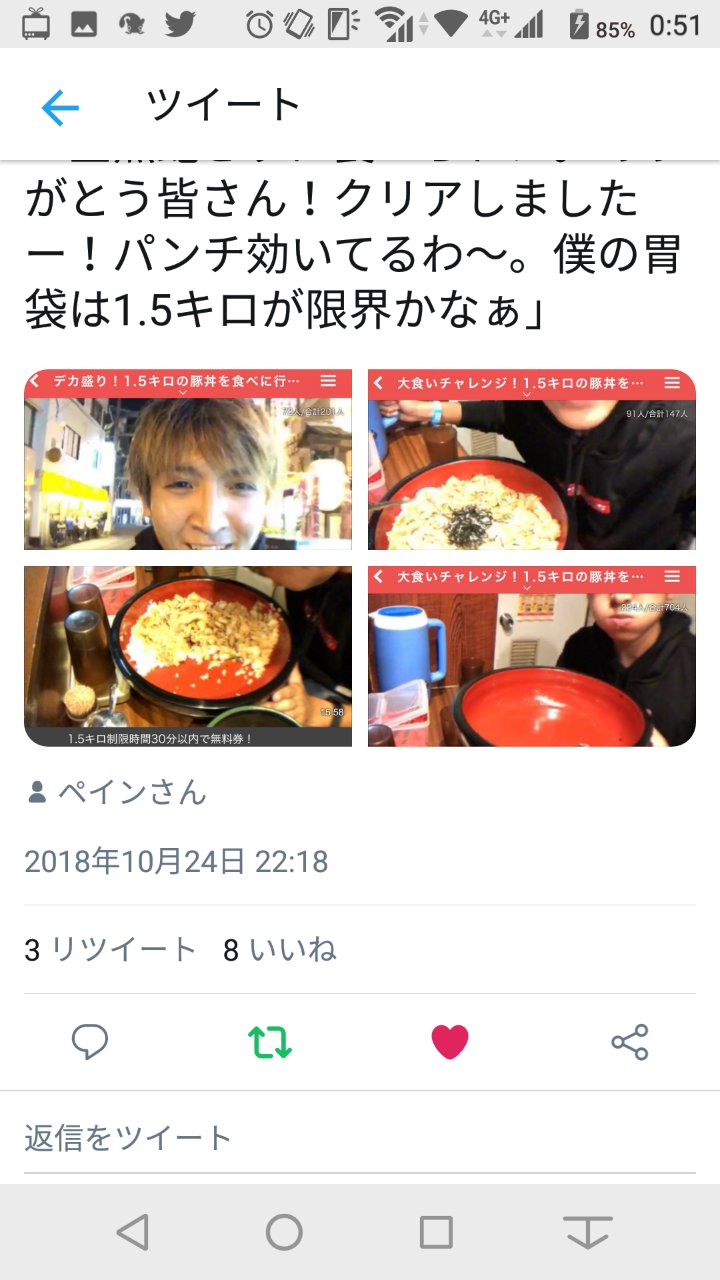Tap the battery 85% status indicator
720x1280 pixels.
click(x=602, y=25)
